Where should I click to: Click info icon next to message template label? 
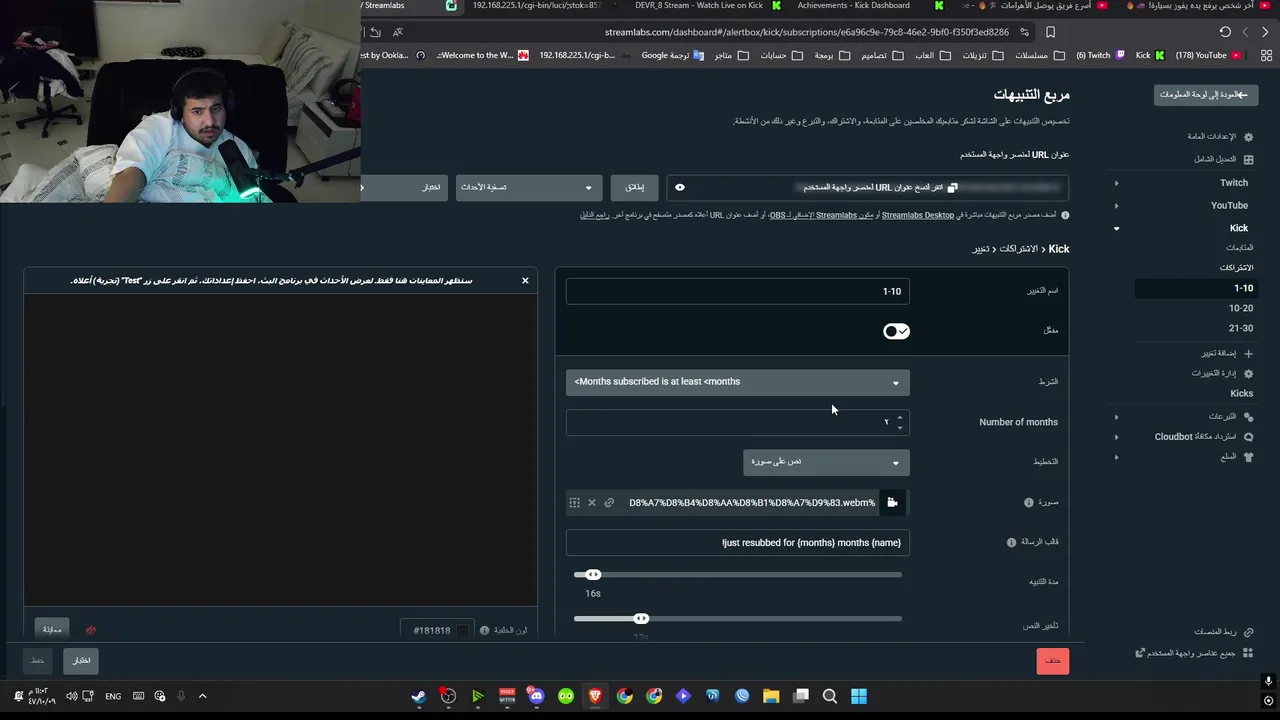pyautogui.click(x=1011, y=542)
